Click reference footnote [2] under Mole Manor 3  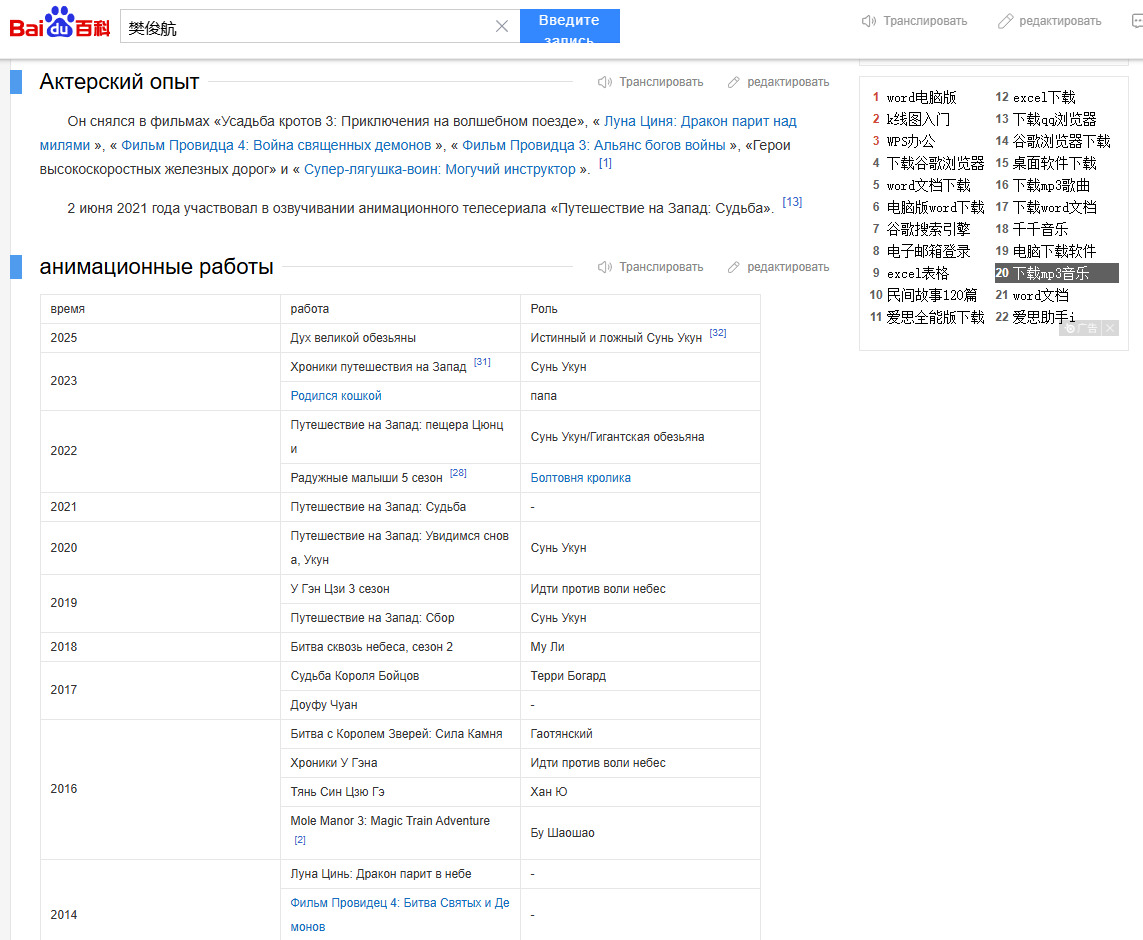pos(300,840)
